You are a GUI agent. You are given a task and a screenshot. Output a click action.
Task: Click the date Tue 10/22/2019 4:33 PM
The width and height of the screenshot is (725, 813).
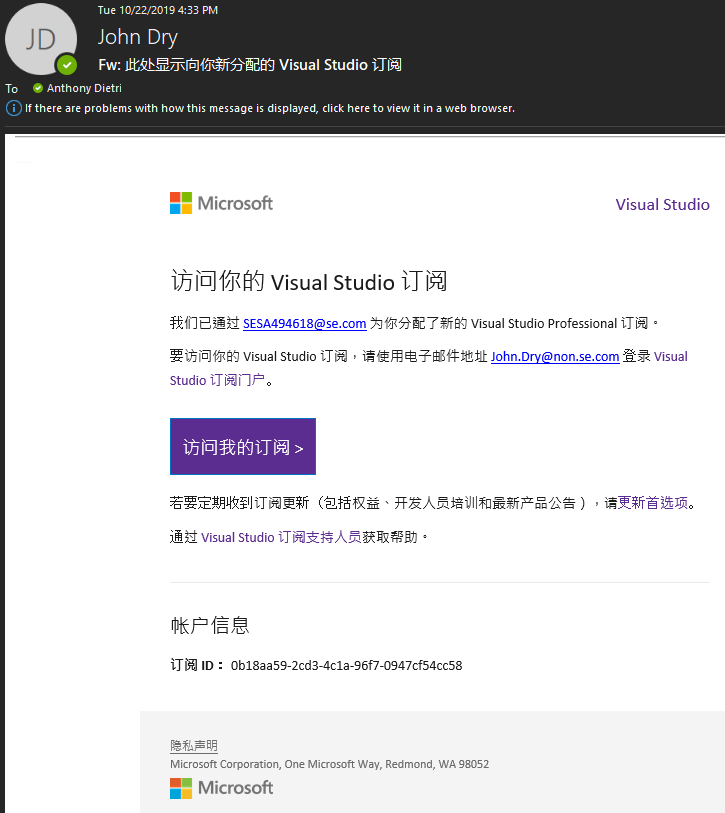coord(158,10)
